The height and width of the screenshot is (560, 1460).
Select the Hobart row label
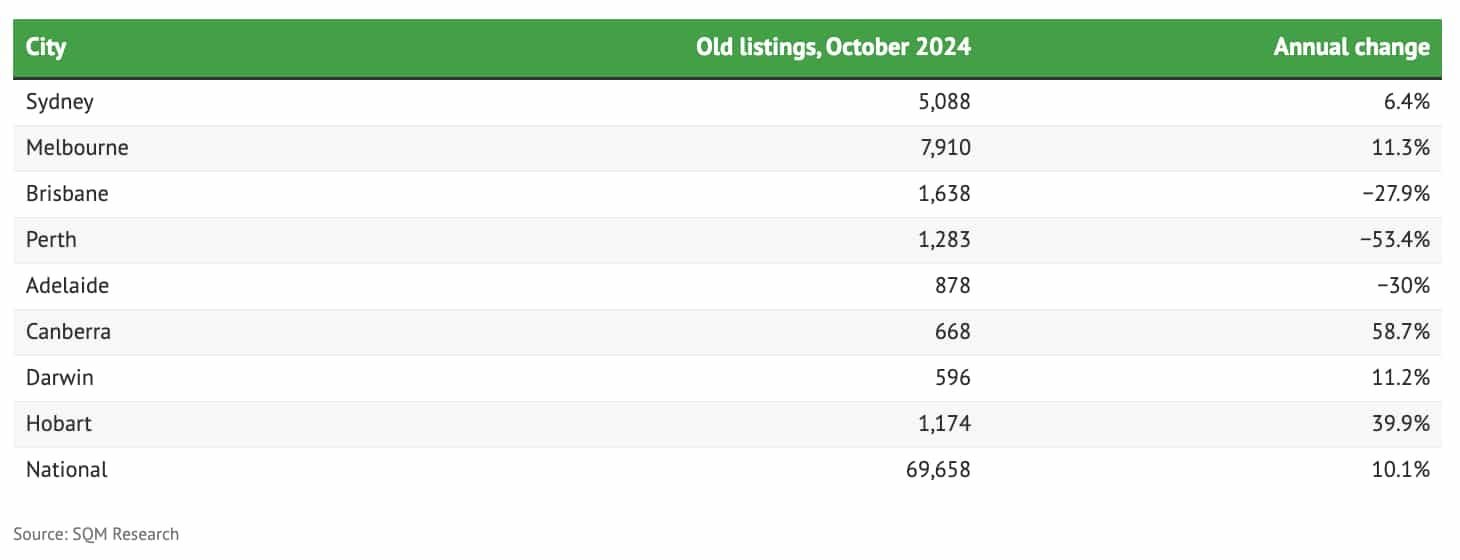pyautogui.click(x=59, y=424)
